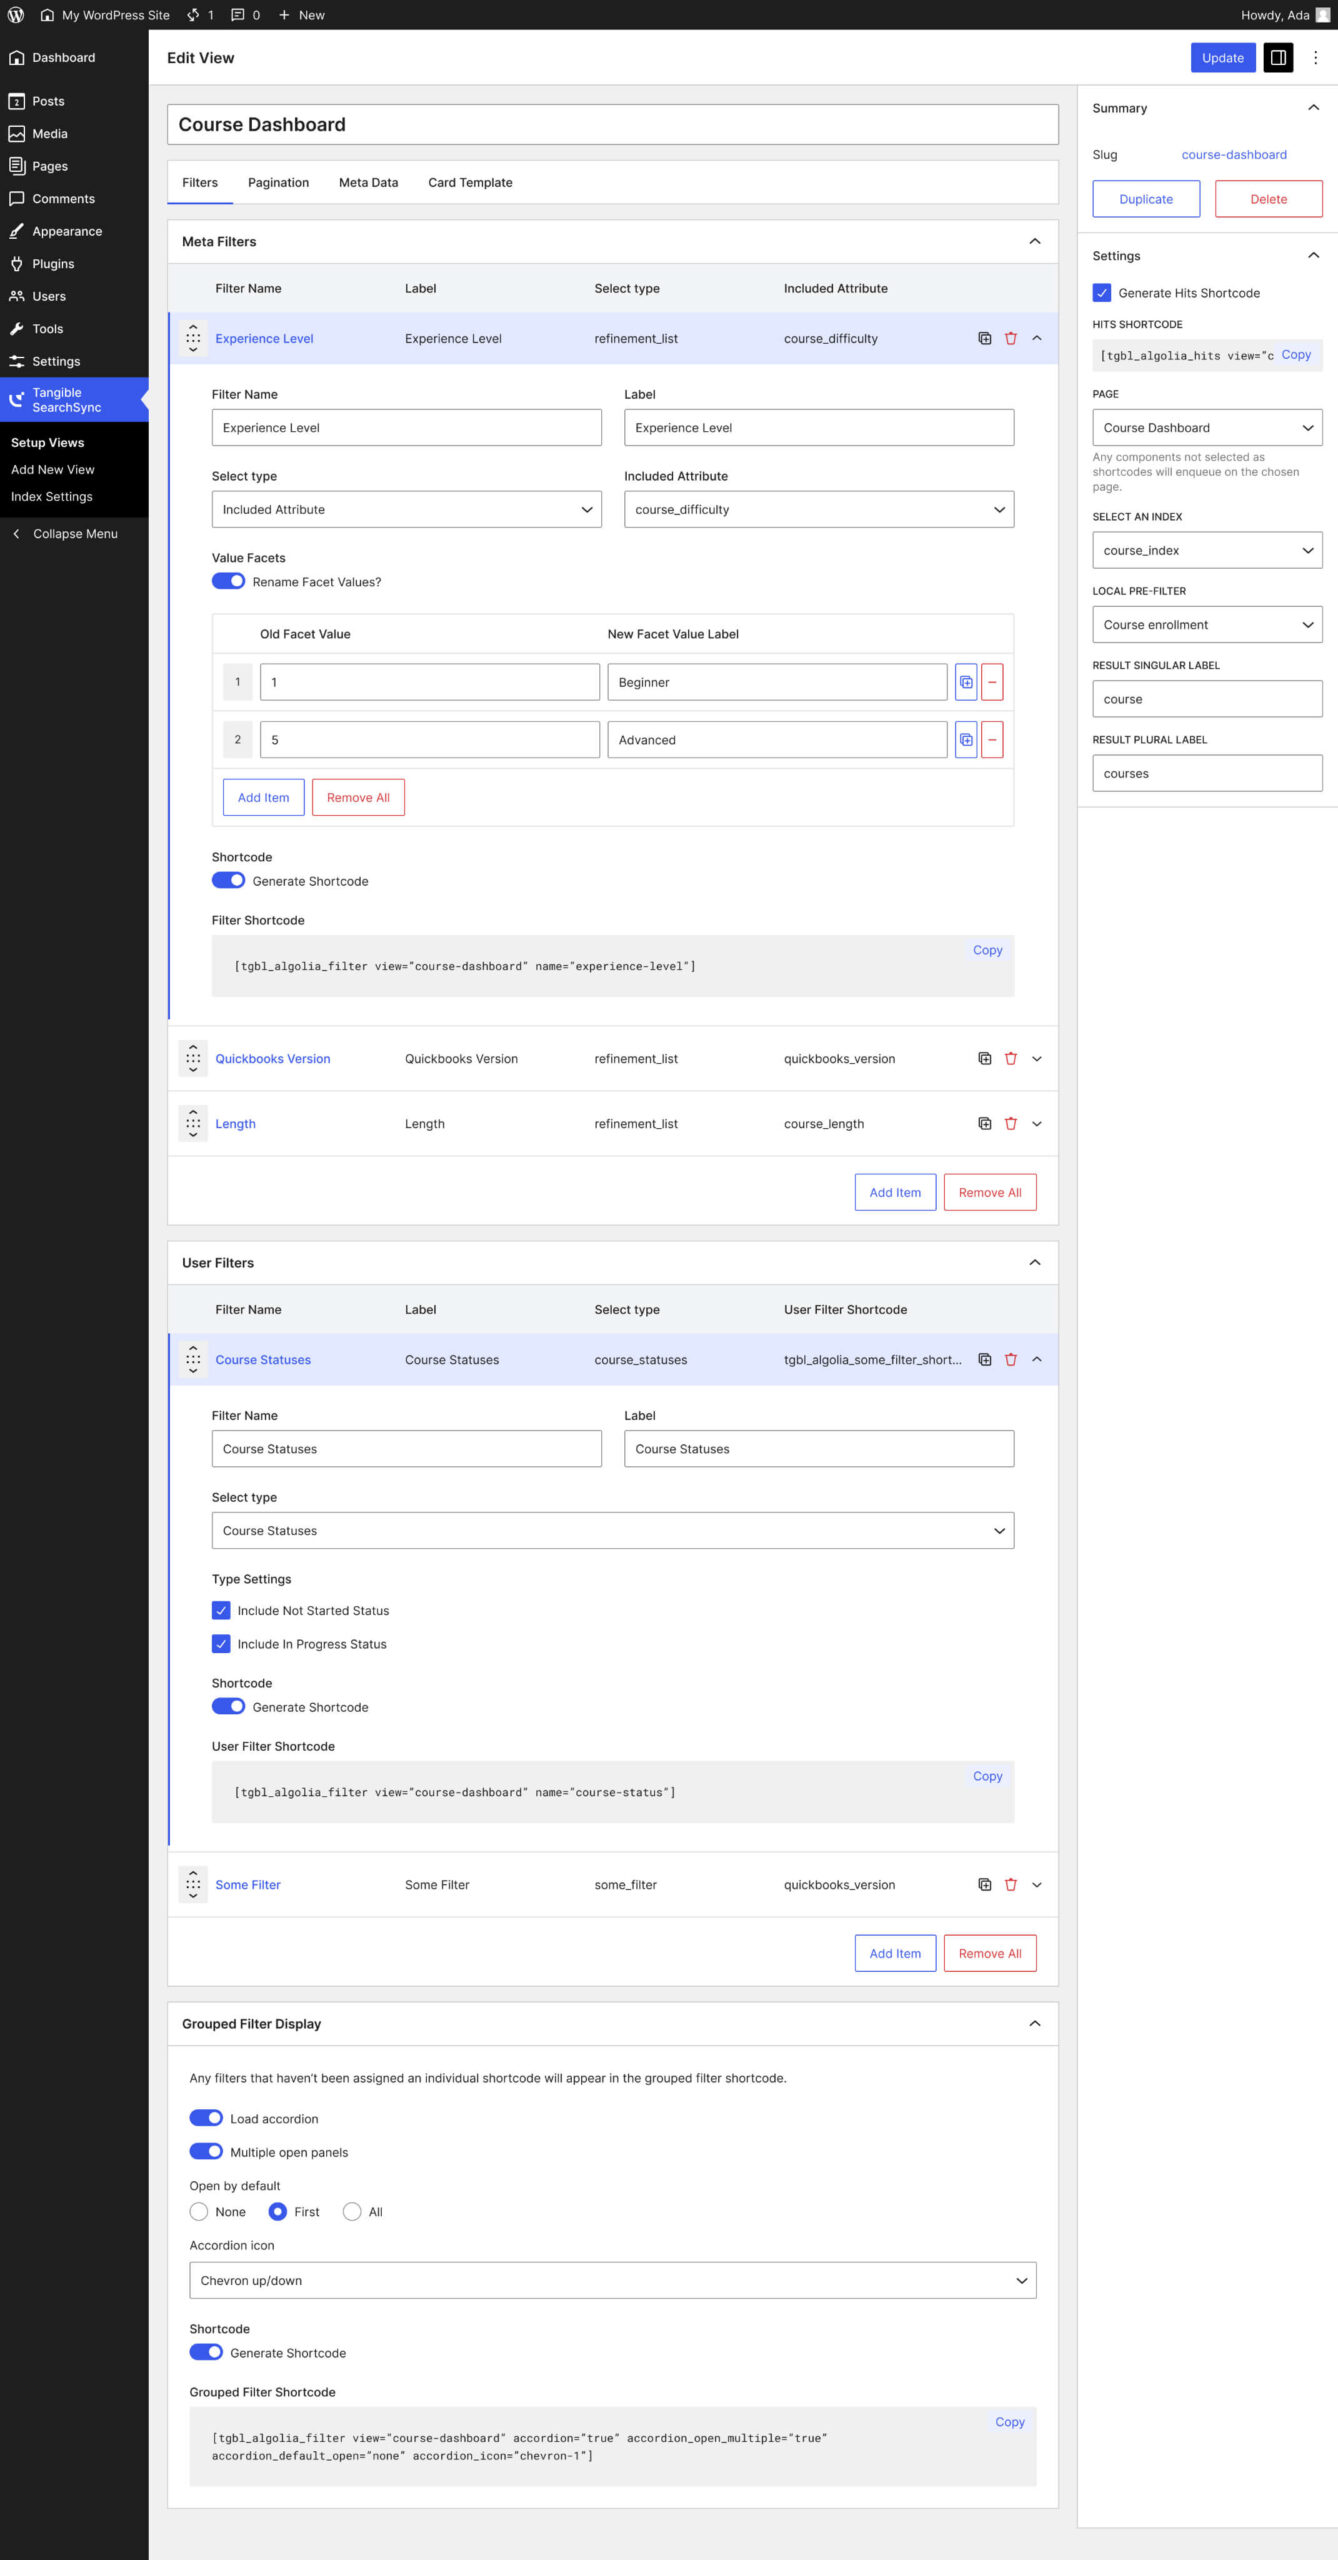Select the All radio button
Image resolution: width=1338 pixels, height=2560 pixels.
coord(352,2212)
